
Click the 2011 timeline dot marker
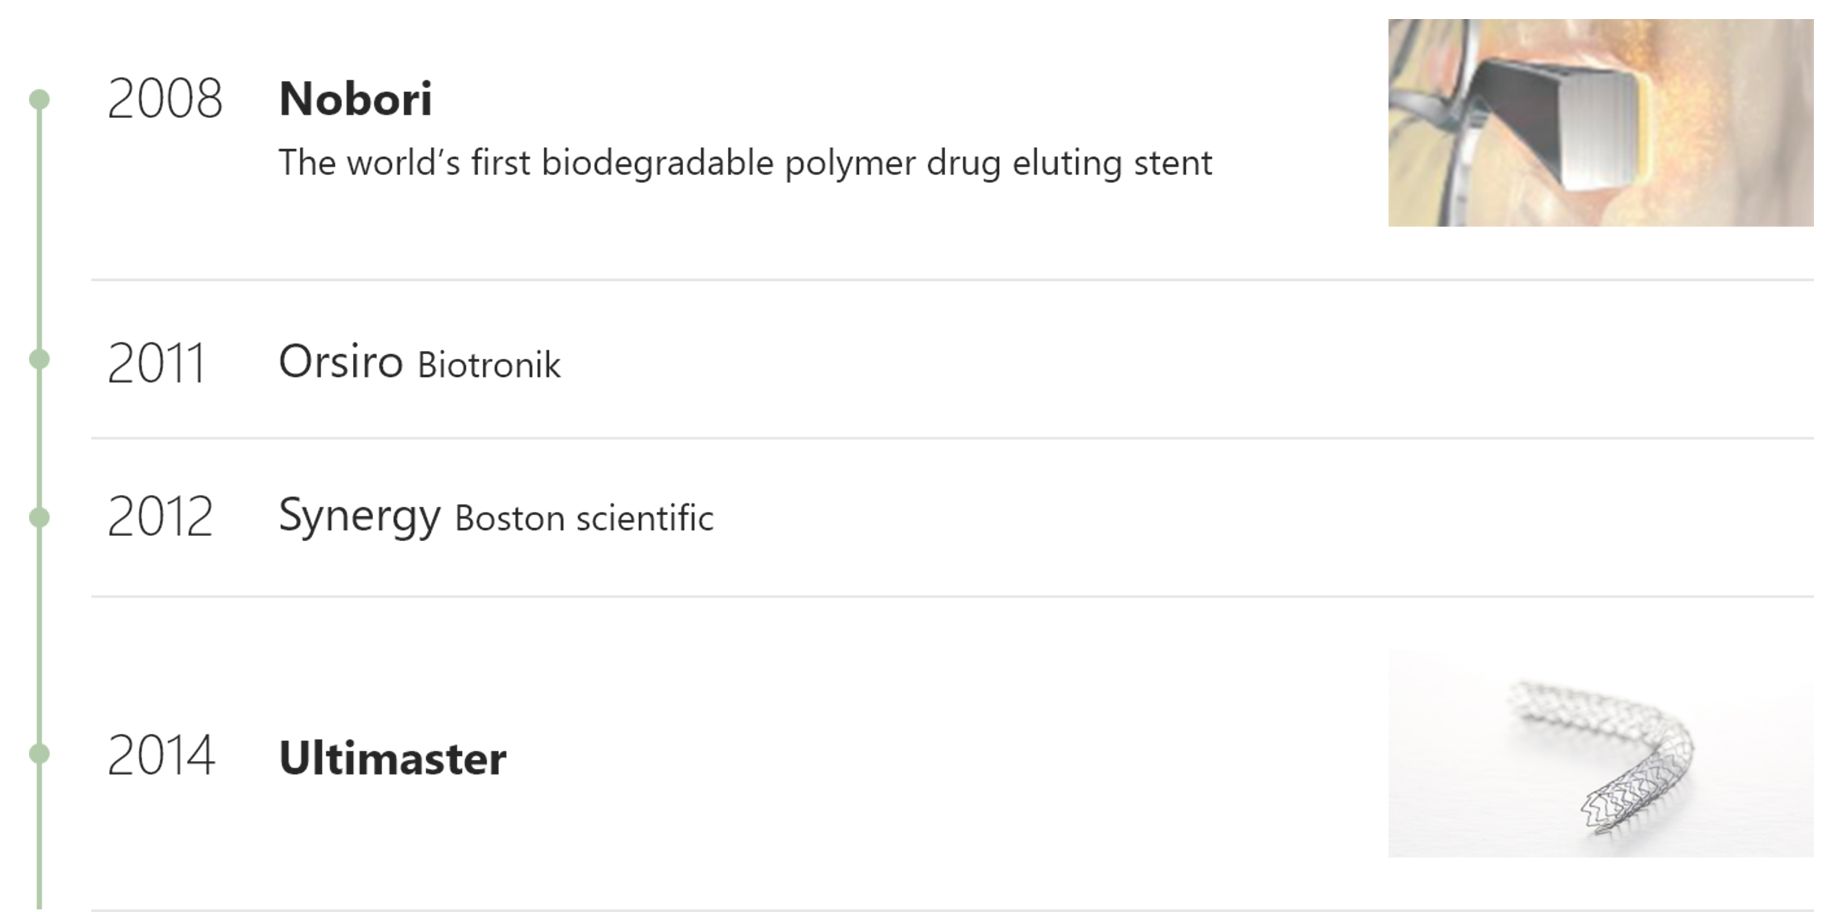pos(39,359)
